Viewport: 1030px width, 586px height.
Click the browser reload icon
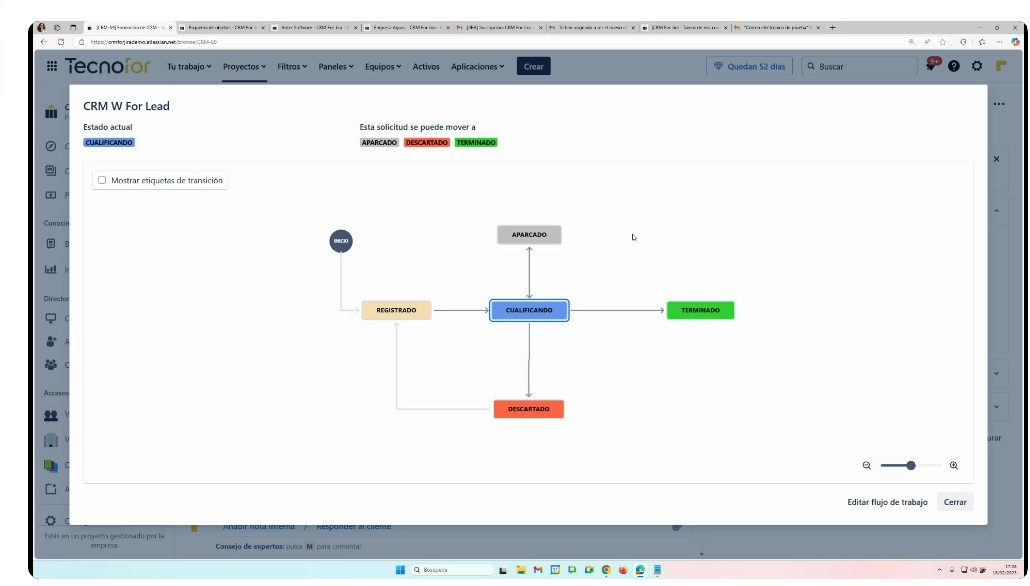point(61,41)
